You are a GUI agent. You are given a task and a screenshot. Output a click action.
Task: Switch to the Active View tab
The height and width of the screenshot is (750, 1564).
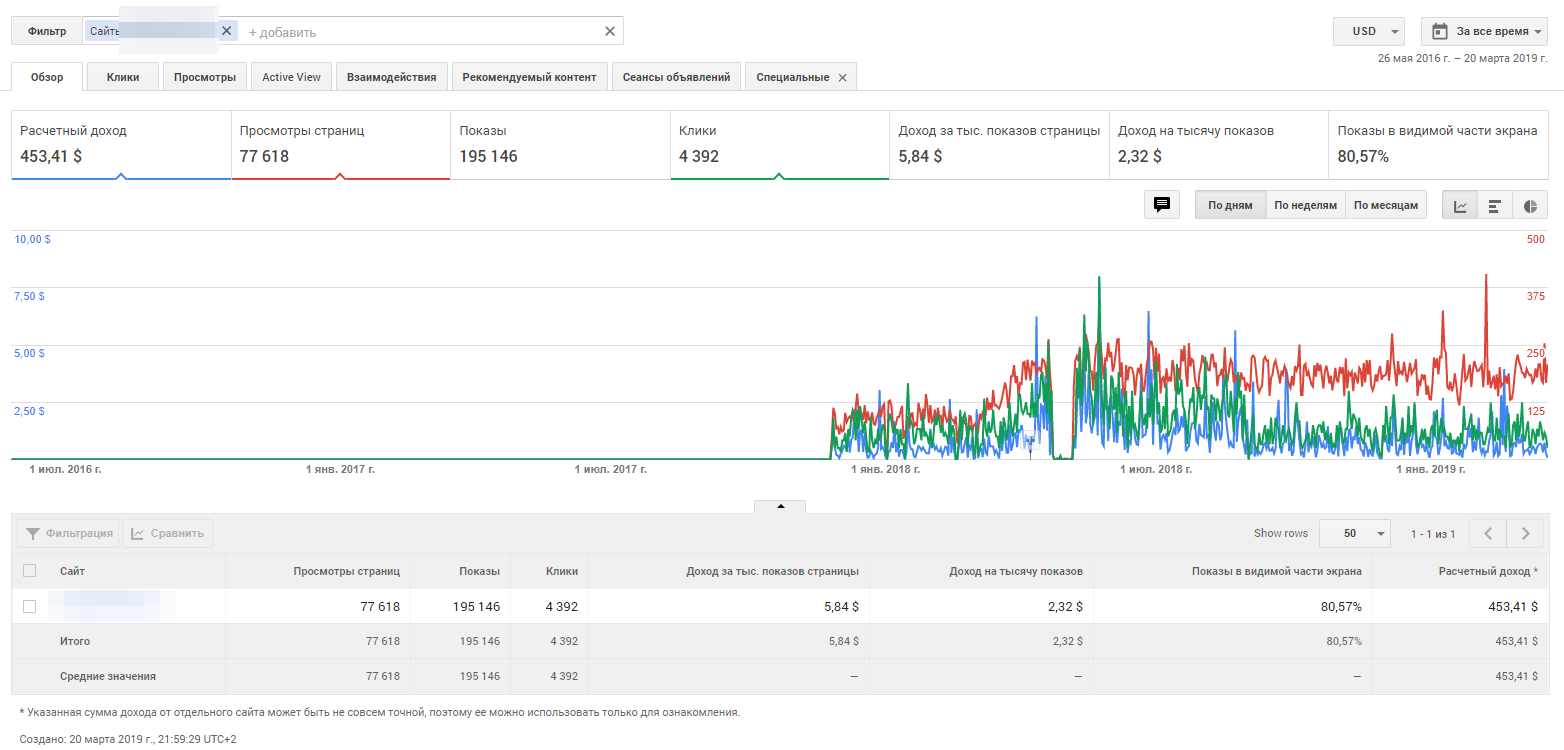(x=291, y=77)
